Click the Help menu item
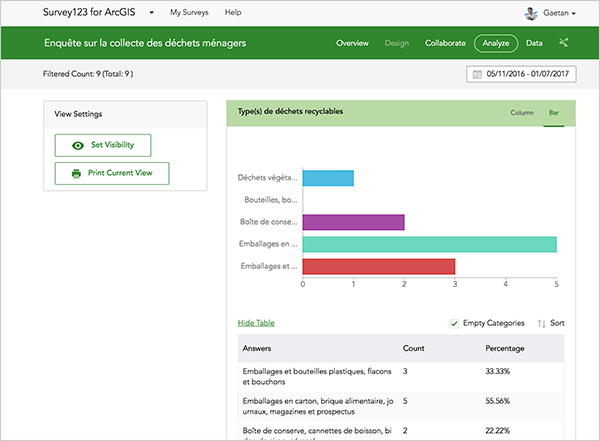The height and width of the screenshot is (441, 600). (233, 13)
